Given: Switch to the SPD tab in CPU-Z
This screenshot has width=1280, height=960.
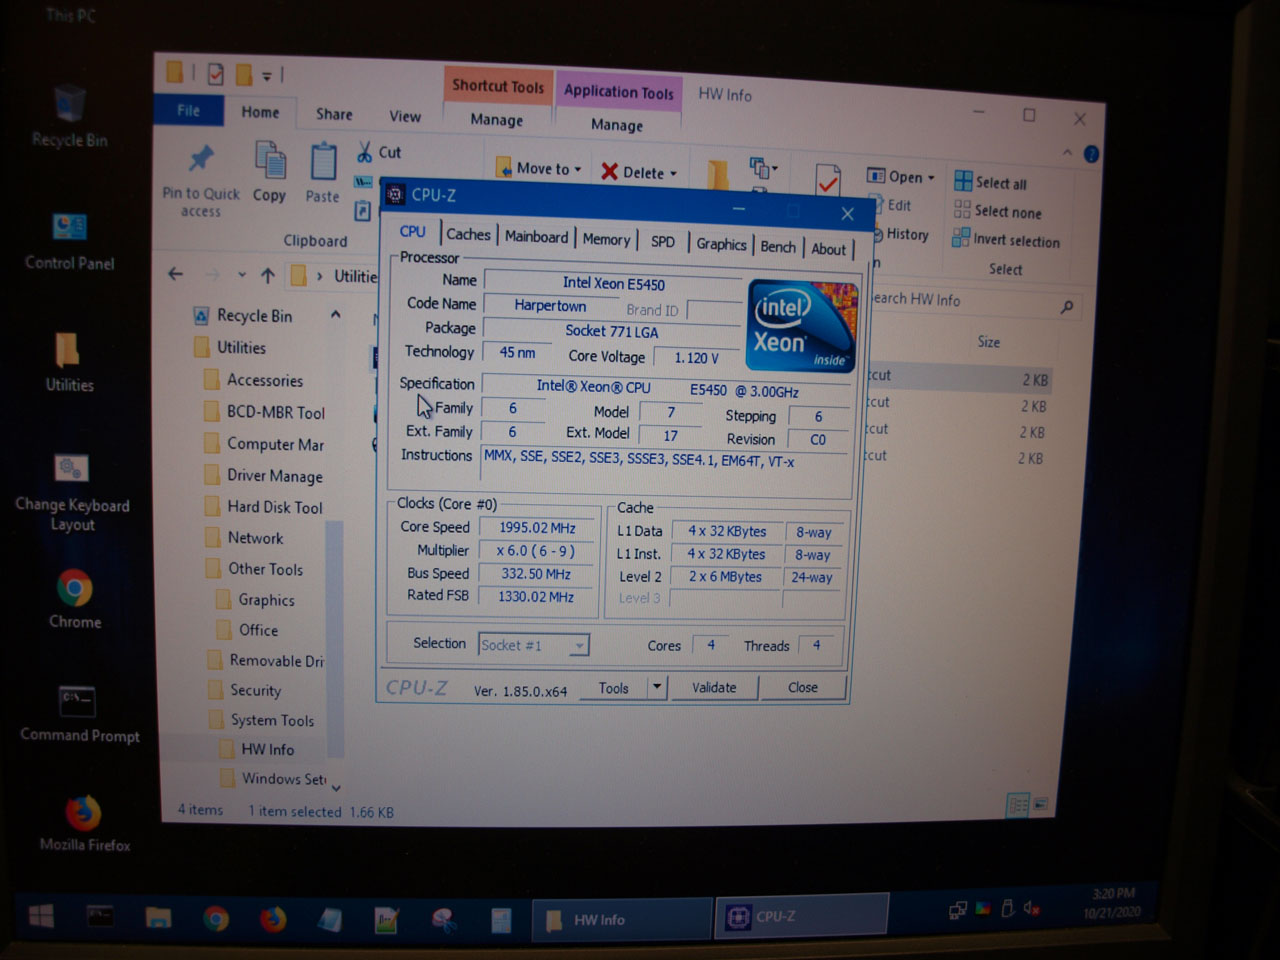Looking at the screenshot, I should (663, 241).
